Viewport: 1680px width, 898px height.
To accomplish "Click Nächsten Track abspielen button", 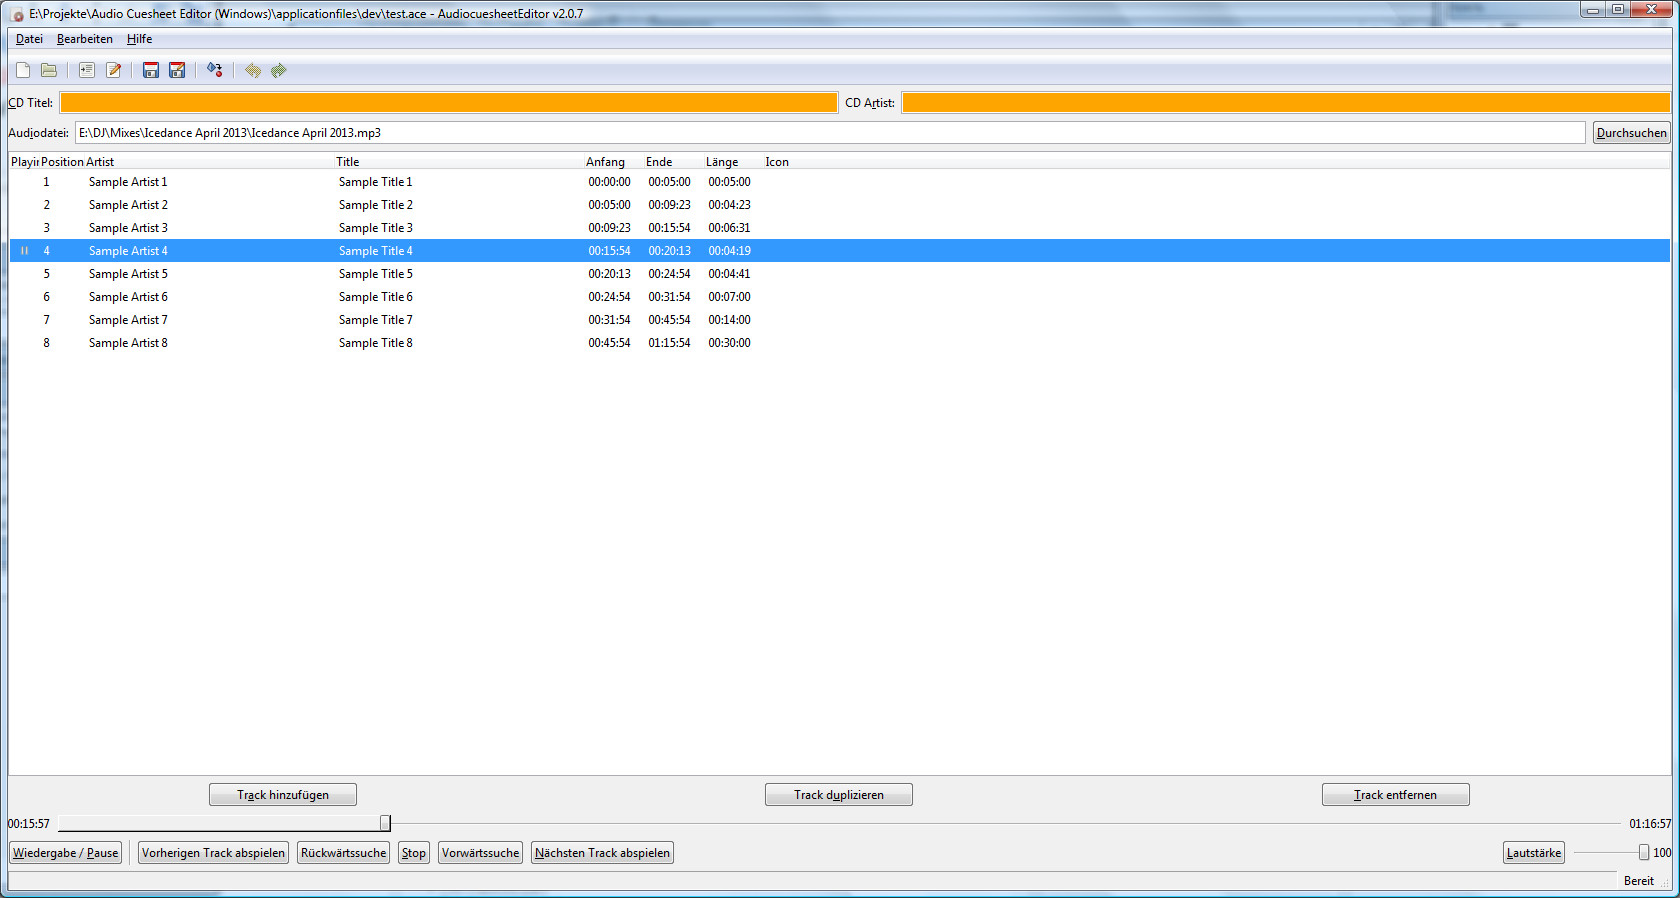I will coord(602,853).
